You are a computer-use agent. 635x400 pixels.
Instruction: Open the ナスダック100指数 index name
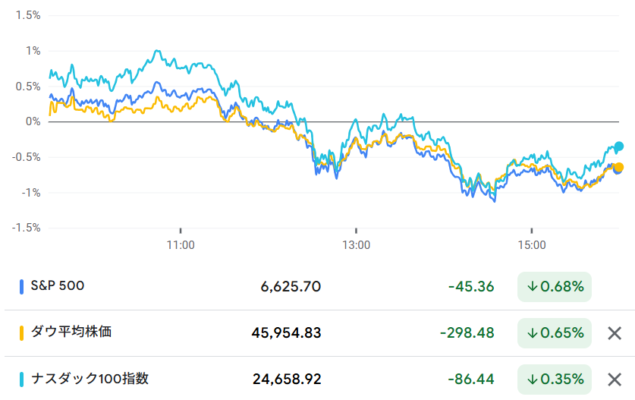pos(91,380)
